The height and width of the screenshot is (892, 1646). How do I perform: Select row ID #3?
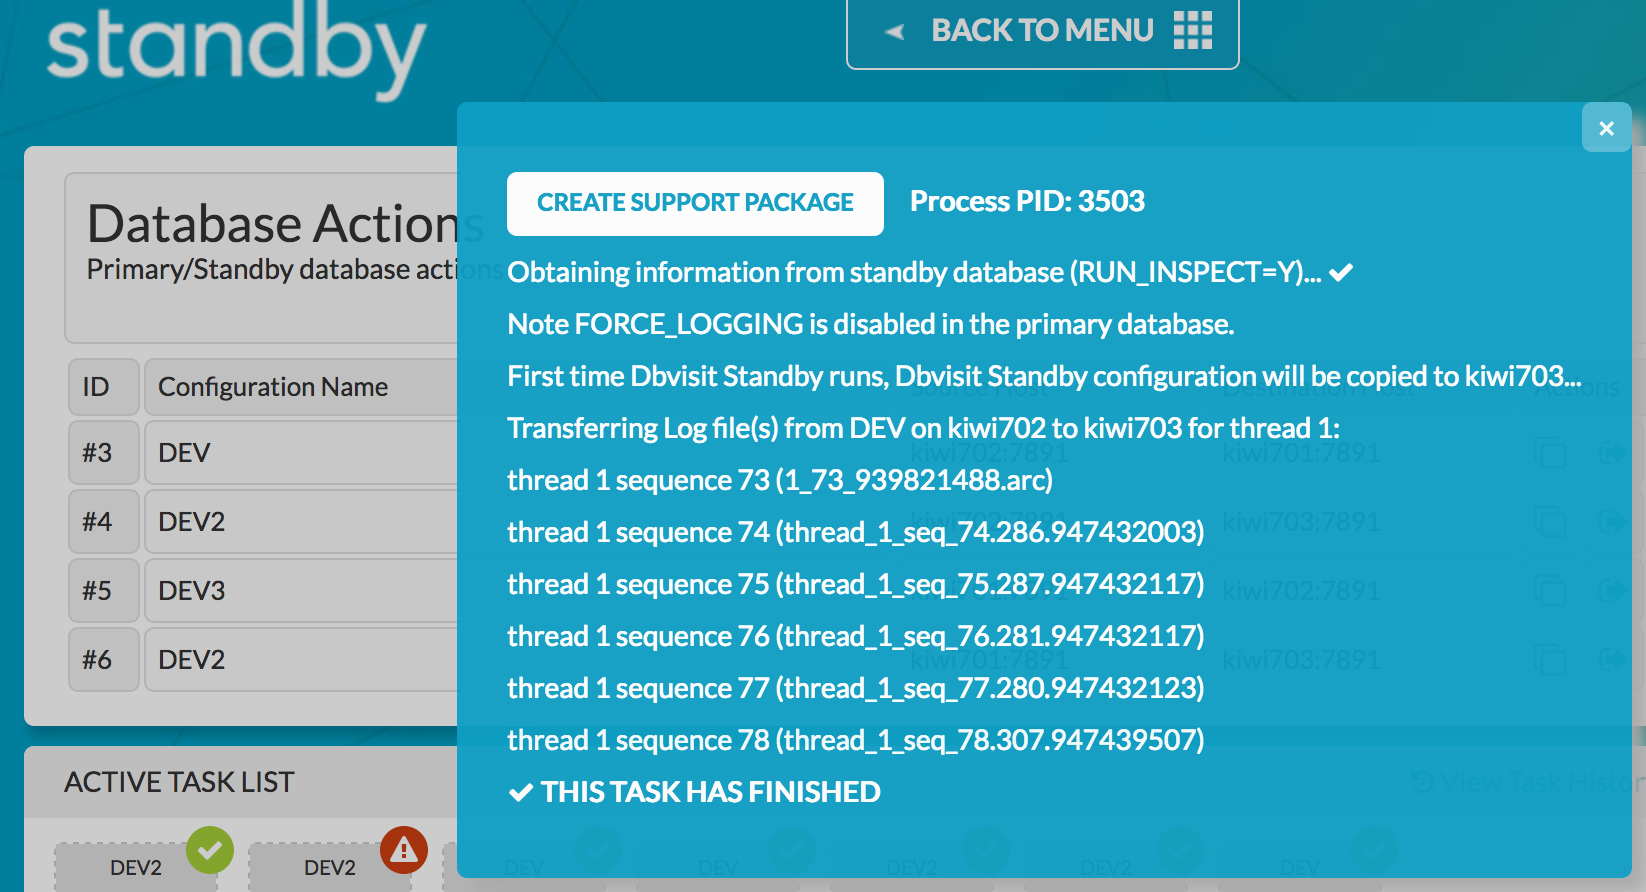104,453
